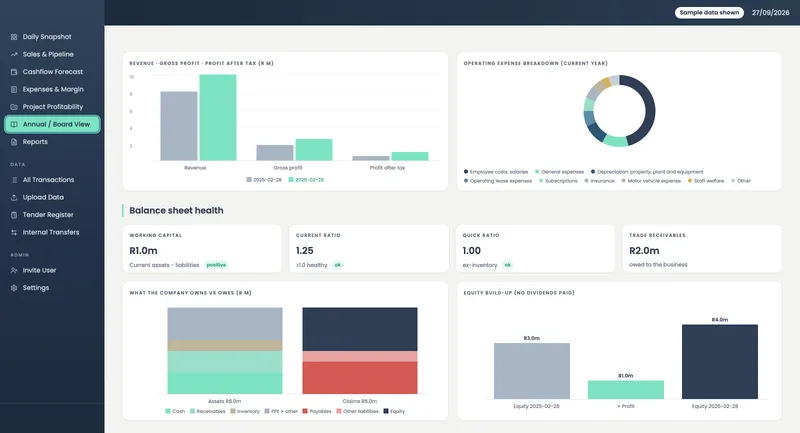
Task: Click Subscriptions legend entry
Action: pos(558,181)
